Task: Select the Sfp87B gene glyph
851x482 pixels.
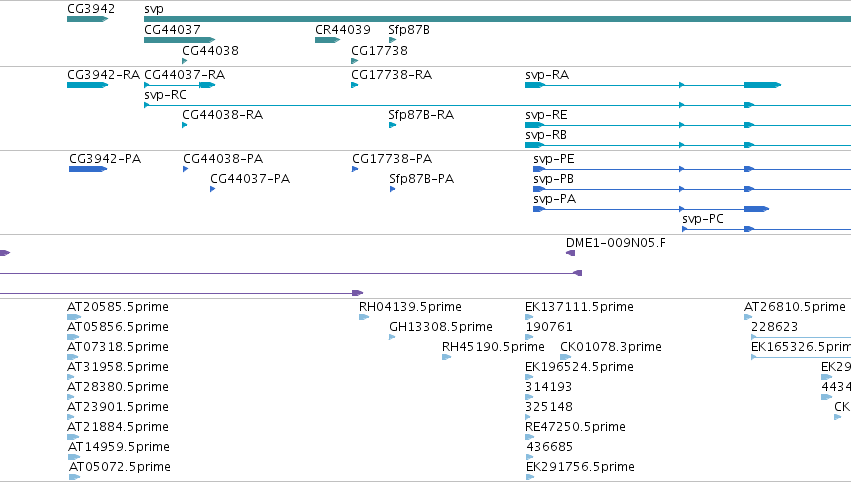Action: click(x=392, y=40)
